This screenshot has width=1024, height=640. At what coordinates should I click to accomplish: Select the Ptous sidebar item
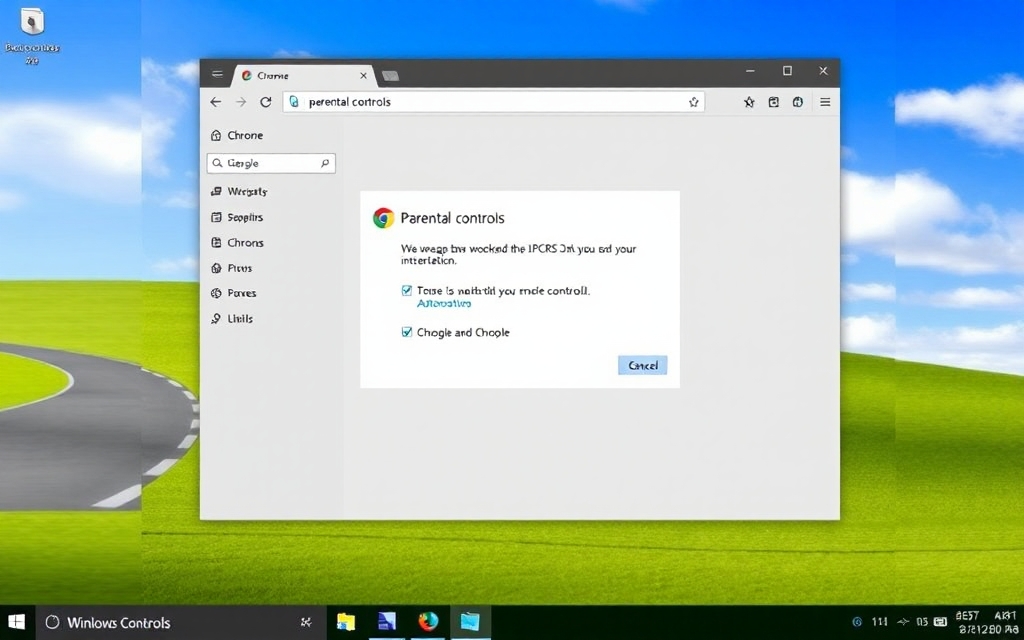(x=231, y=268)
